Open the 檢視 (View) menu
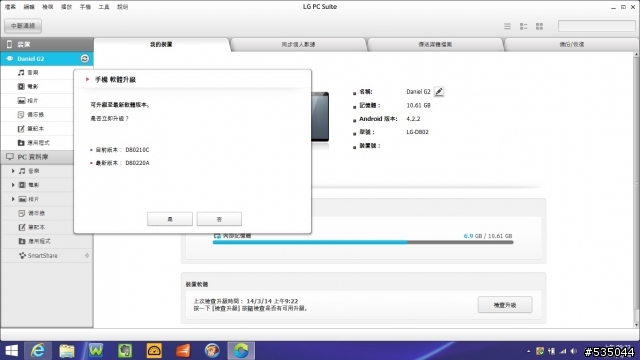The height and width of the screenshot is (360, 640). coord(48,7)
